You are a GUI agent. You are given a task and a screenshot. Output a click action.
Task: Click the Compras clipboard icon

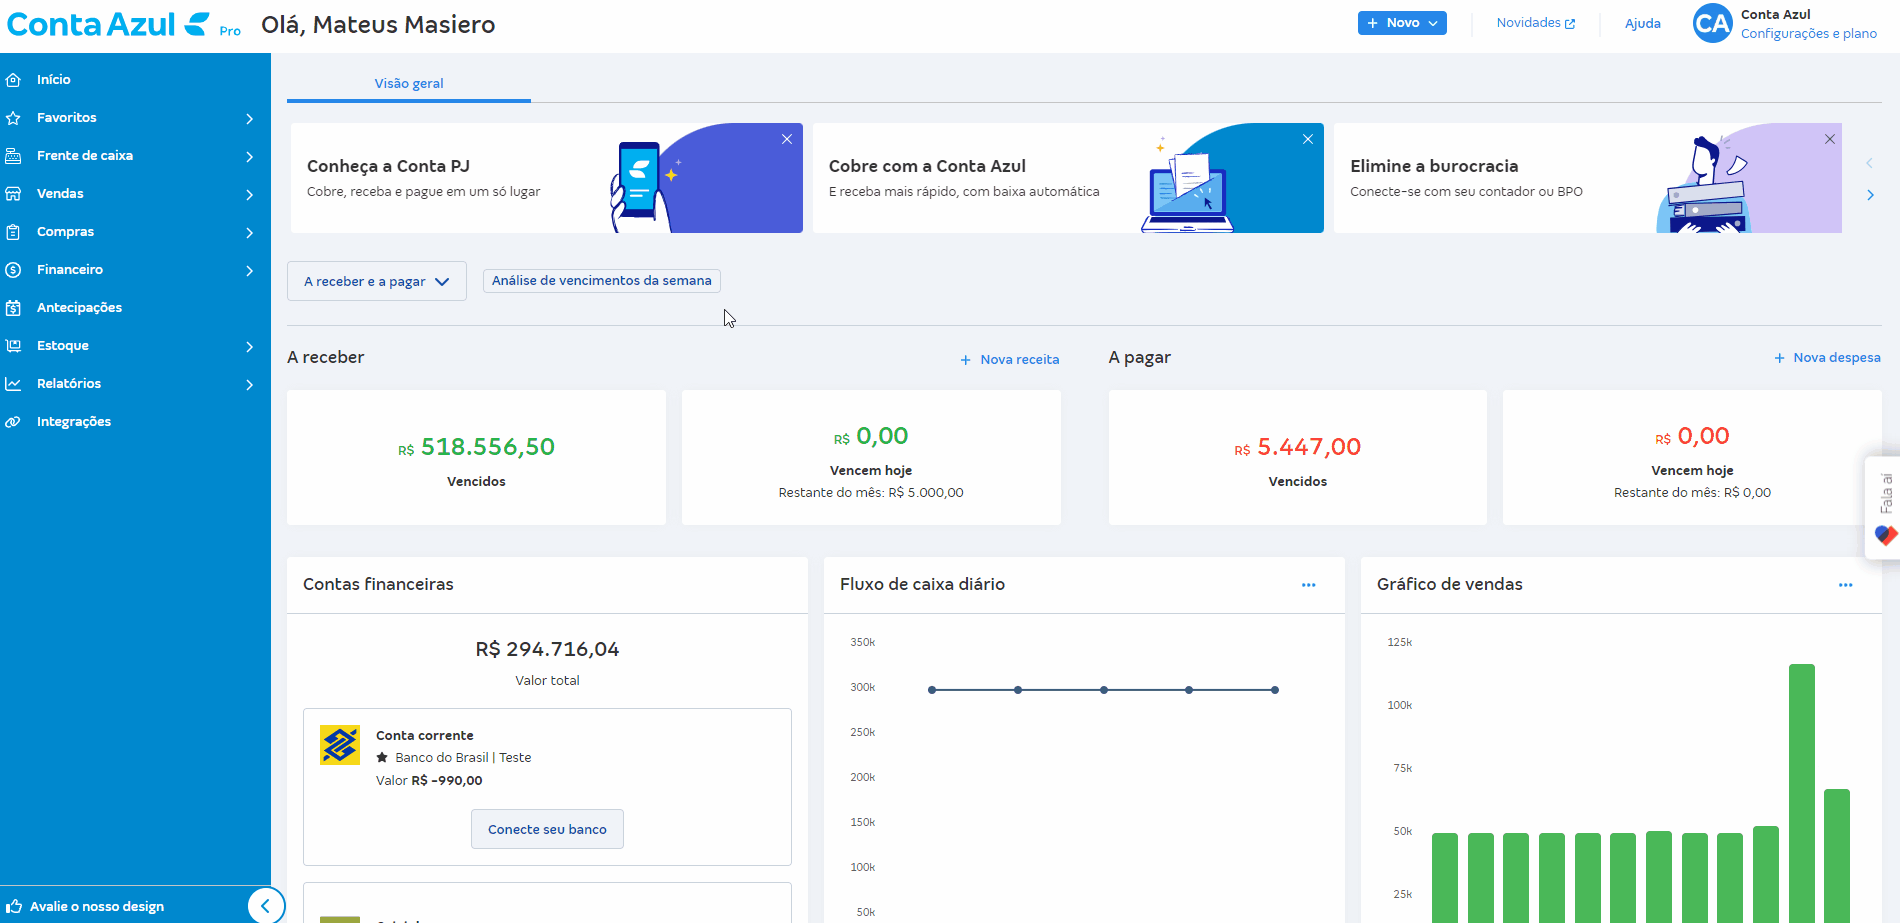13,232
